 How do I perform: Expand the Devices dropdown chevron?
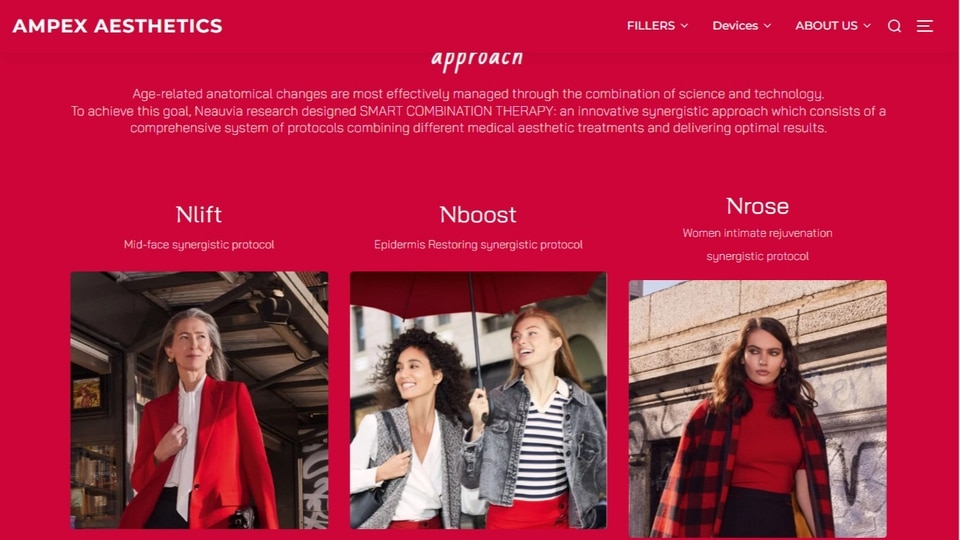[x=767, y=26]
